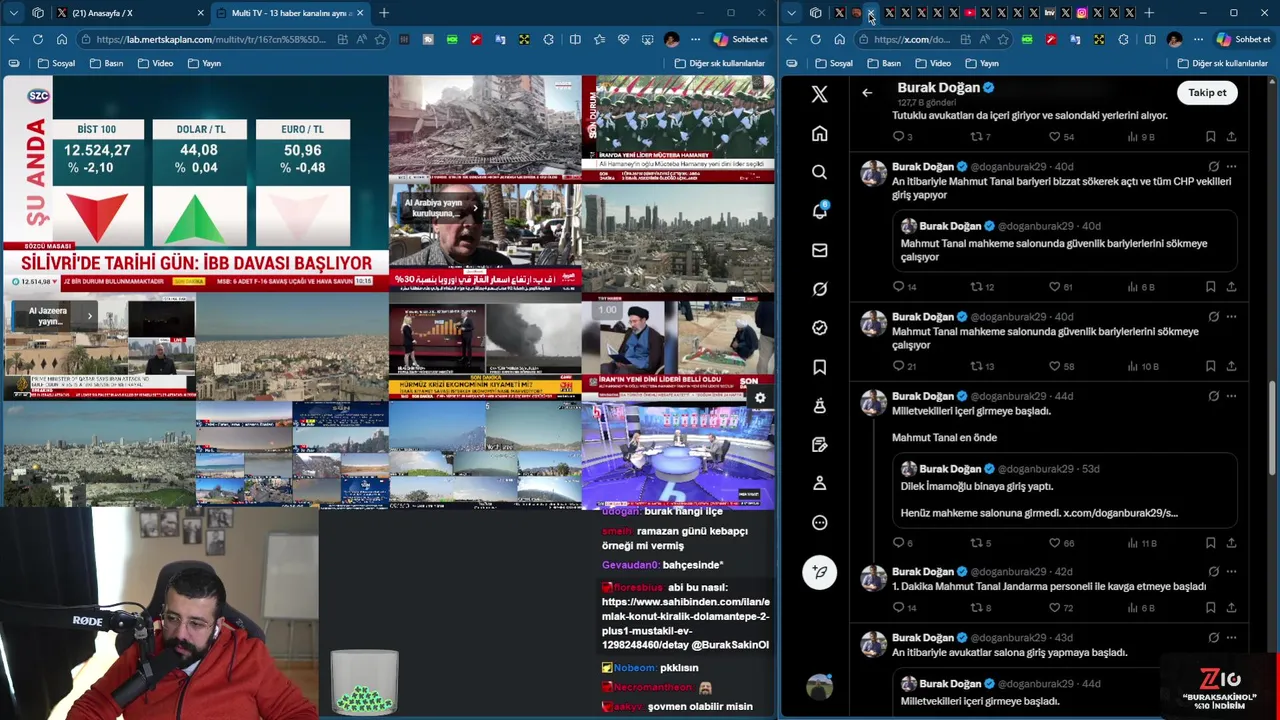This screenshot has width=1280, height=720.
Task: Expand tab search dropdown in left browser
Action: (14, 13)
